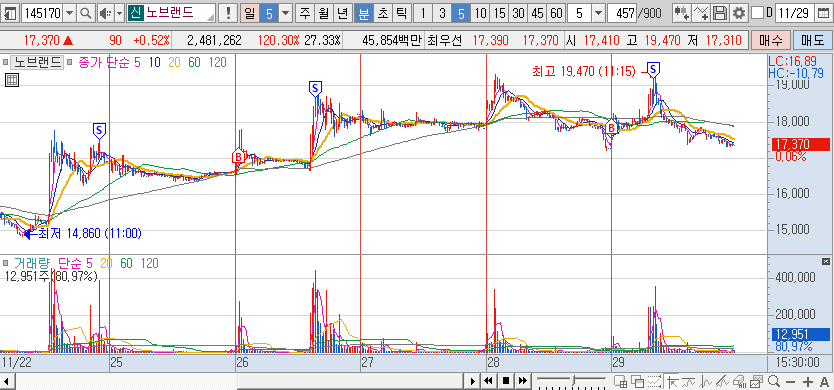The height and width of the screenshot is (390, 834).
Task: Toggle the checkbox next to the 11/29 date
Action: [758, 13]
